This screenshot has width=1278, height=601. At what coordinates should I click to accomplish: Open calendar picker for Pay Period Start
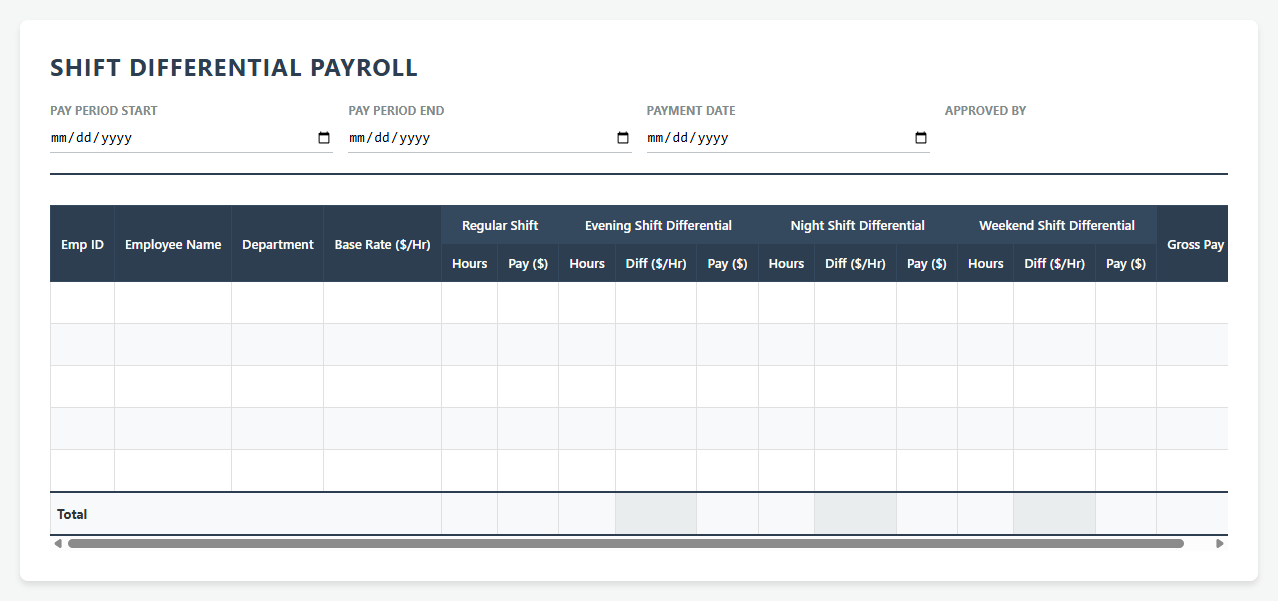324,138
